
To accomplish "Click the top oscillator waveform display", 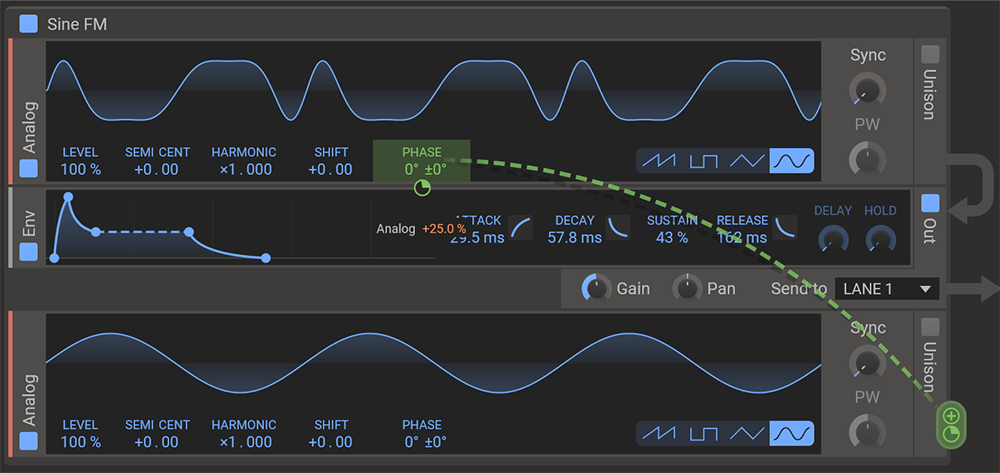I will pyautogui.click(x=434, y=91).
